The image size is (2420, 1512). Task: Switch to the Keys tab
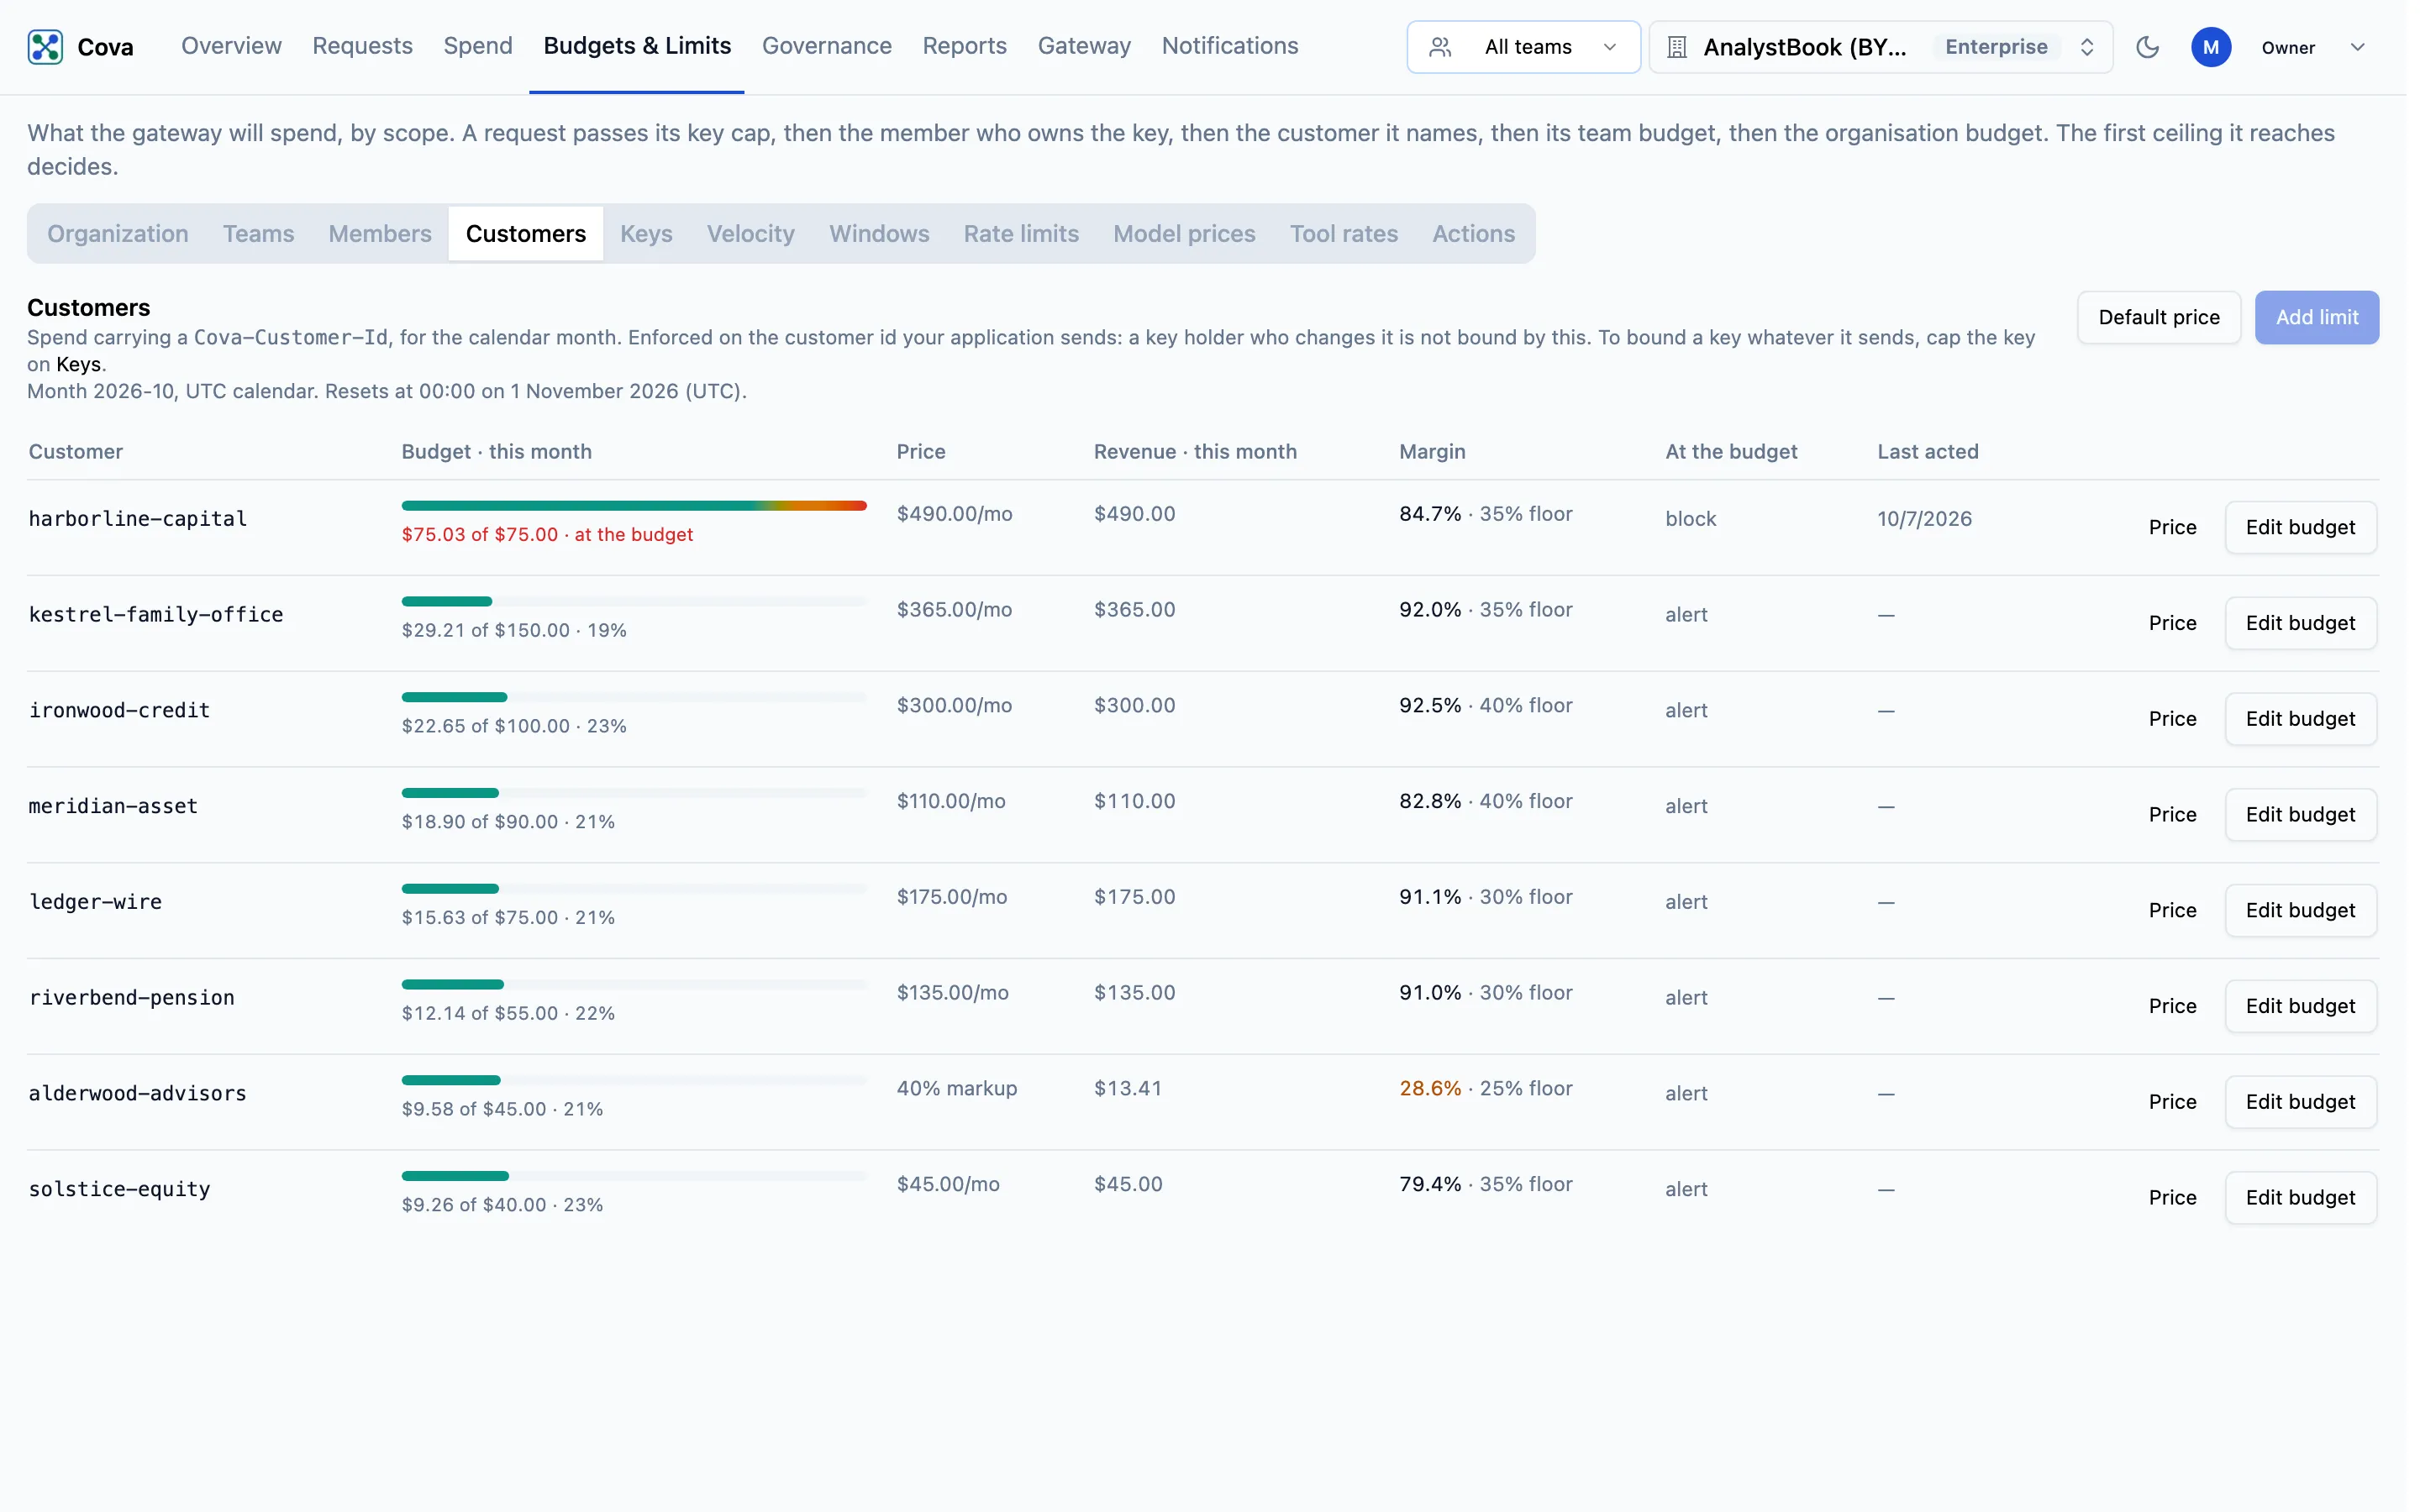pyautogui.click(x=646, y=234)
